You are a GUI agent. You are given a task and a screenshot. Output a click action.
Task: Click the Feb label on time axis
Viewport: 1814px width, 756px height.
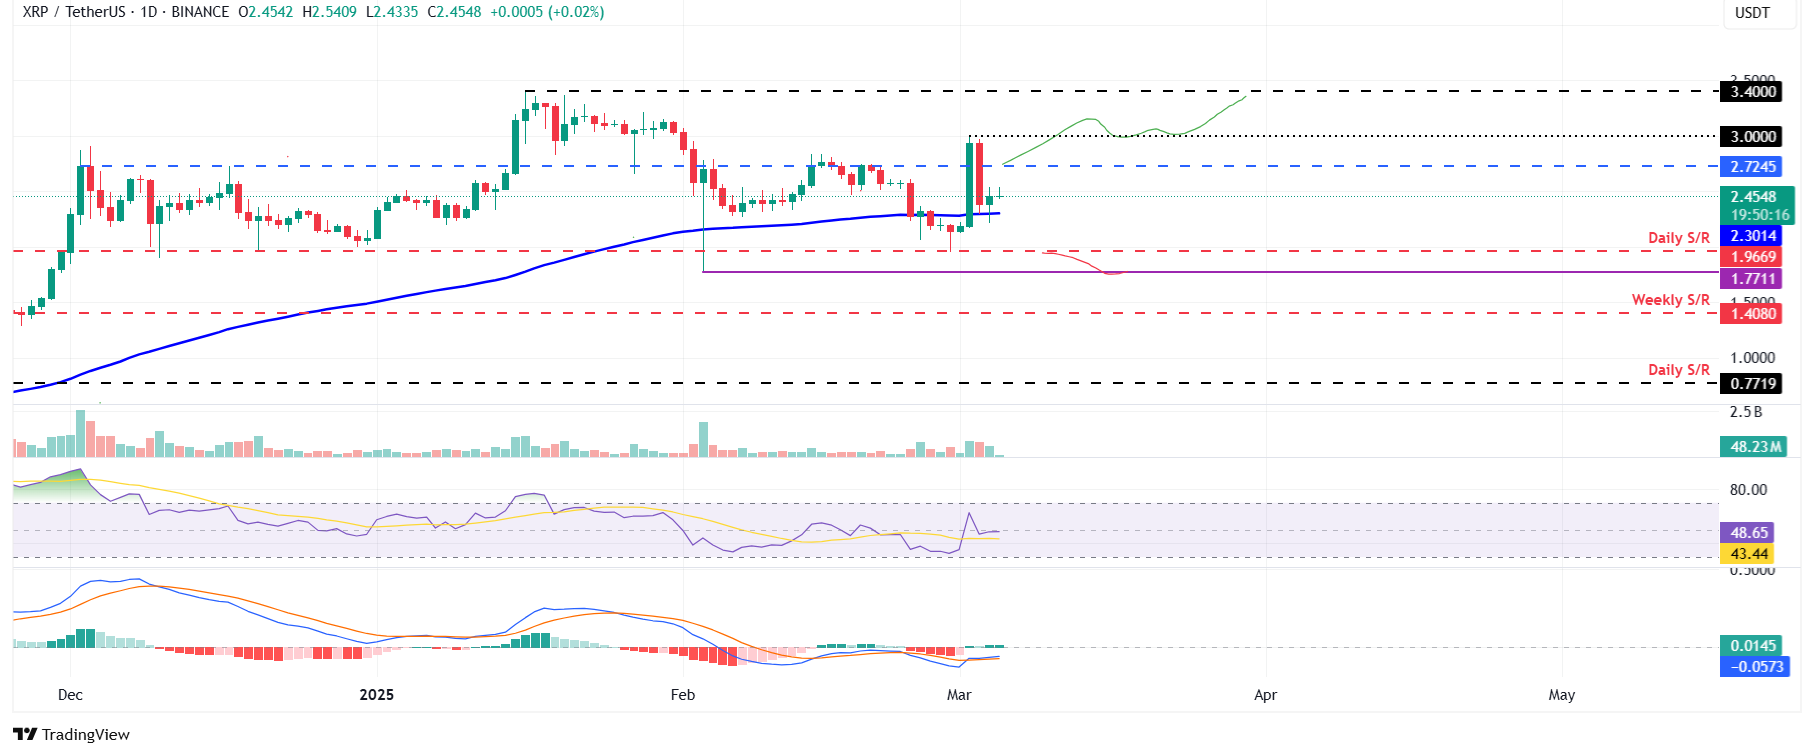tap(683, 695)
